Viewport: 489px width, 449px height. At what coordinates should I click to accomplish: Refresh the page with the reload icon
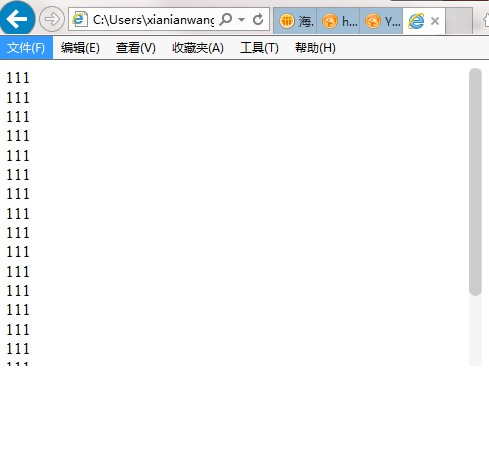point(258,19)
